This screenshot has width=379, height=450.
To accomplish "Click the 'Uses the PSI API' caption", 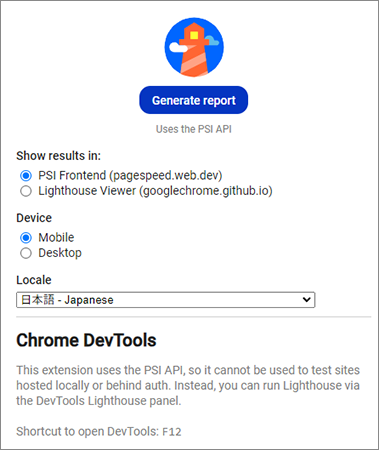I will pos(194,129).
